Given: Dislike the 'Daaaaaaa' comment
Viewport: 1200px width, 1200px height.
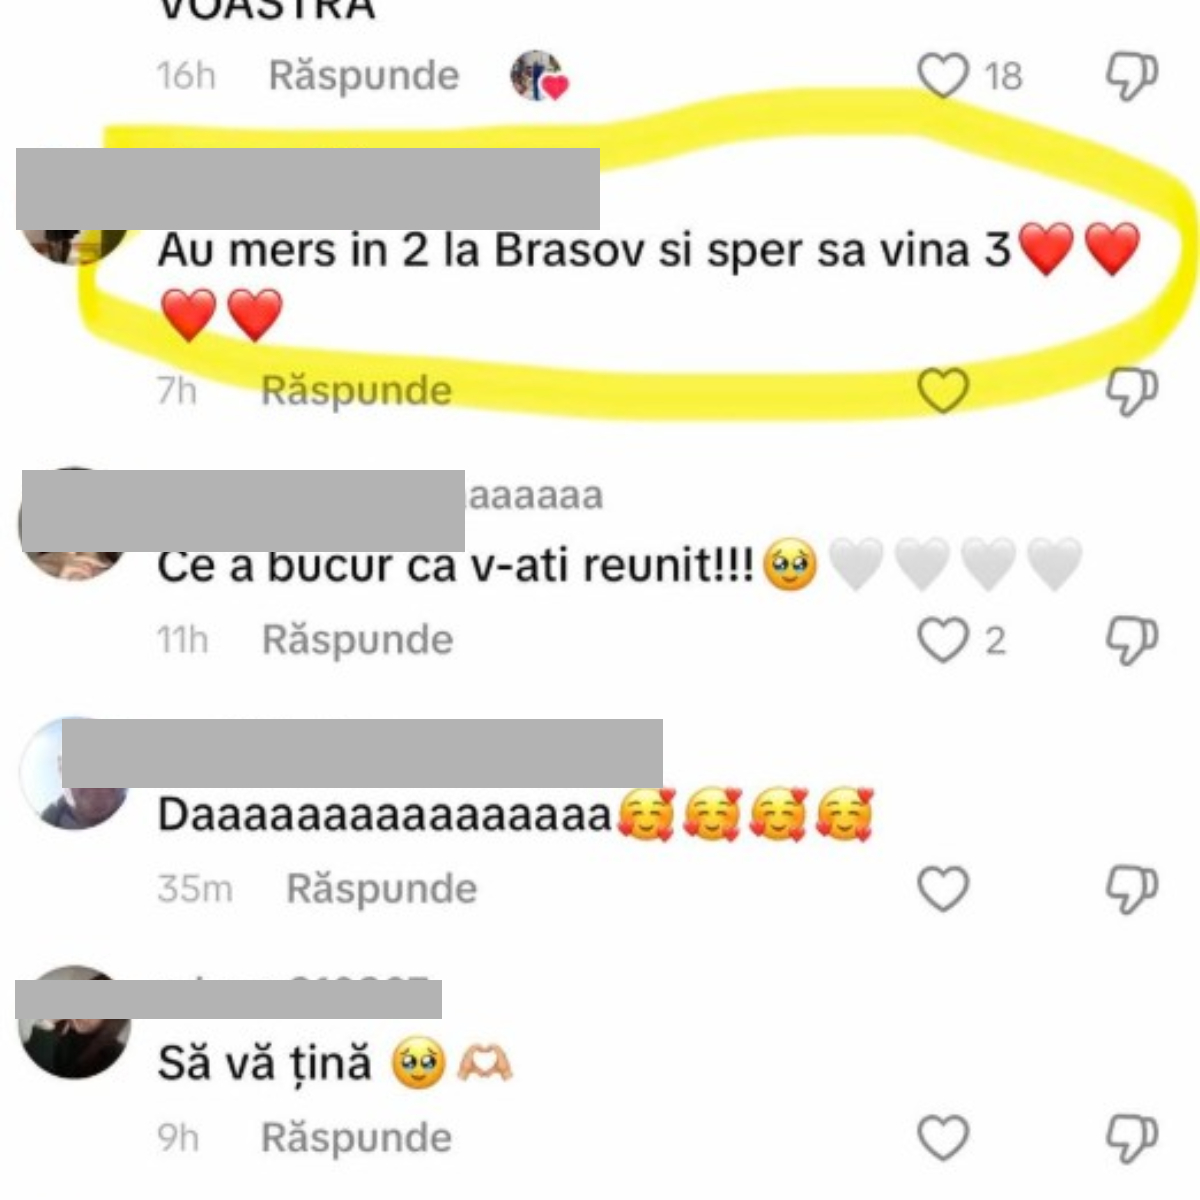Looking at the screenshot, I should [x=1131, y=889].
